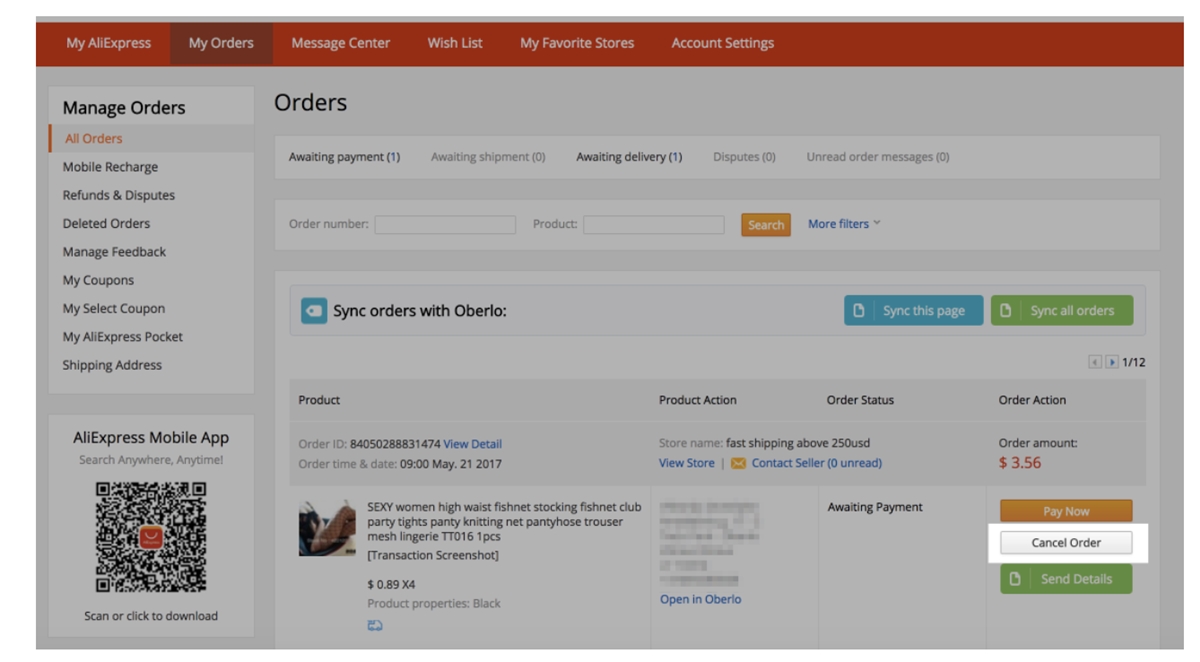
Task: Click the Order ID 84050288831474
Action: pyautogui.click(x=395, y=444)
